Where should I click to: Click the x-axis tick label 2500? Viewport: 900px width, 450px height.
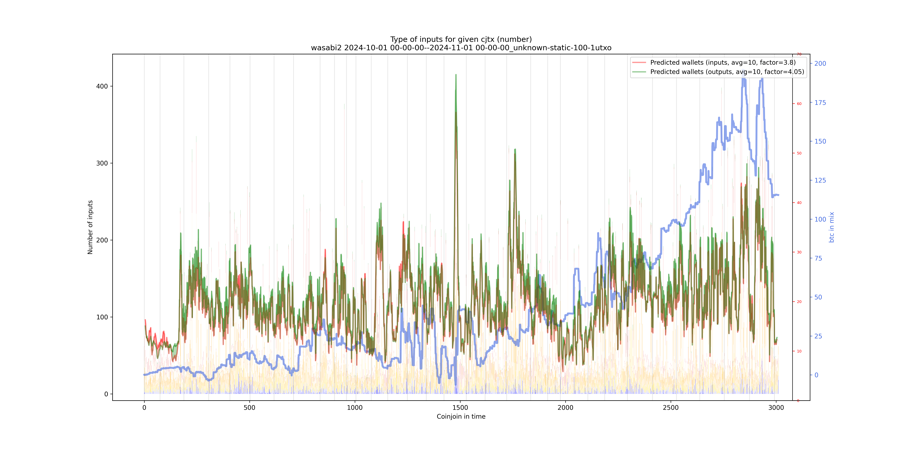pos(671,406)
